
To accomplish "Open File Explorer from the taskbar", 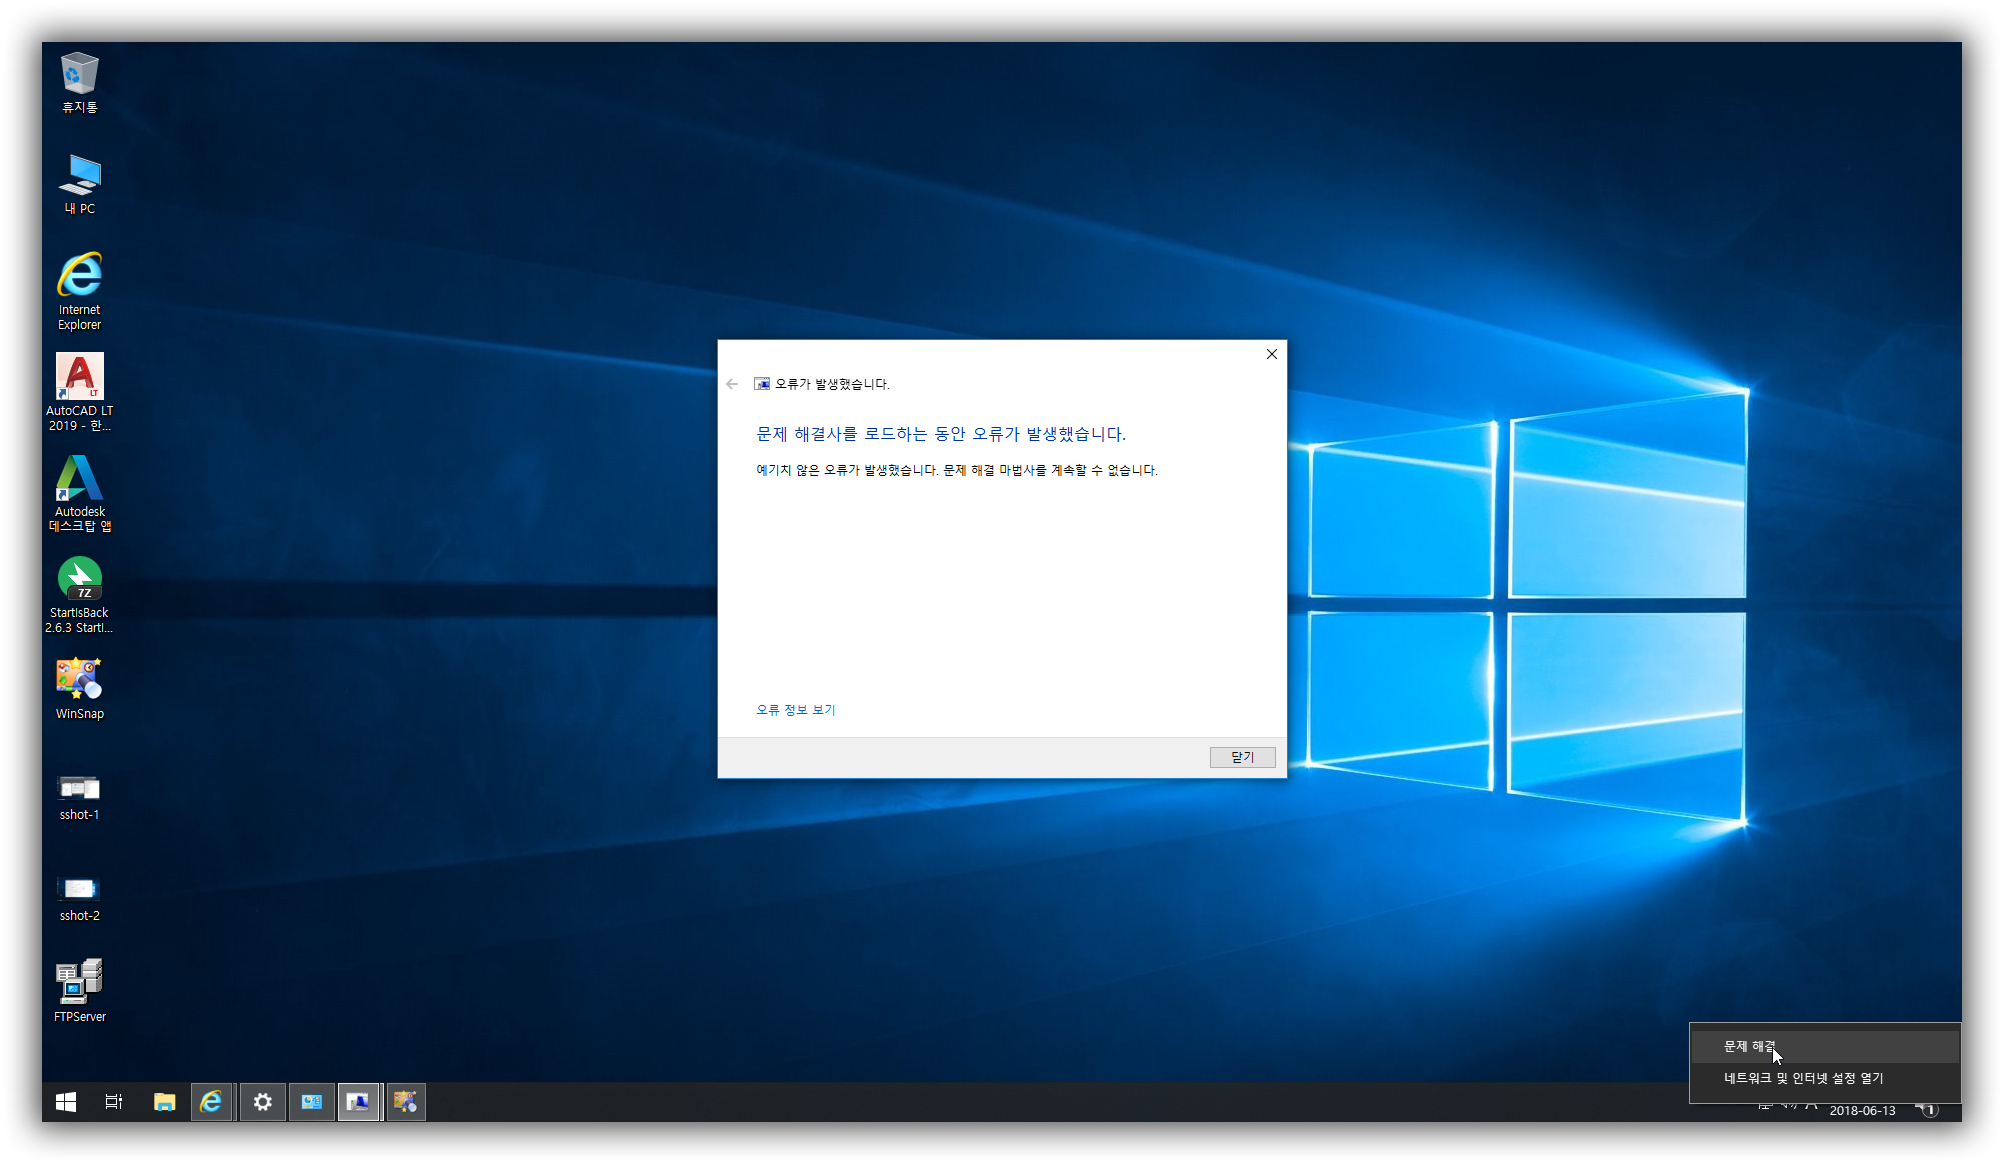I will (164, 1102).
